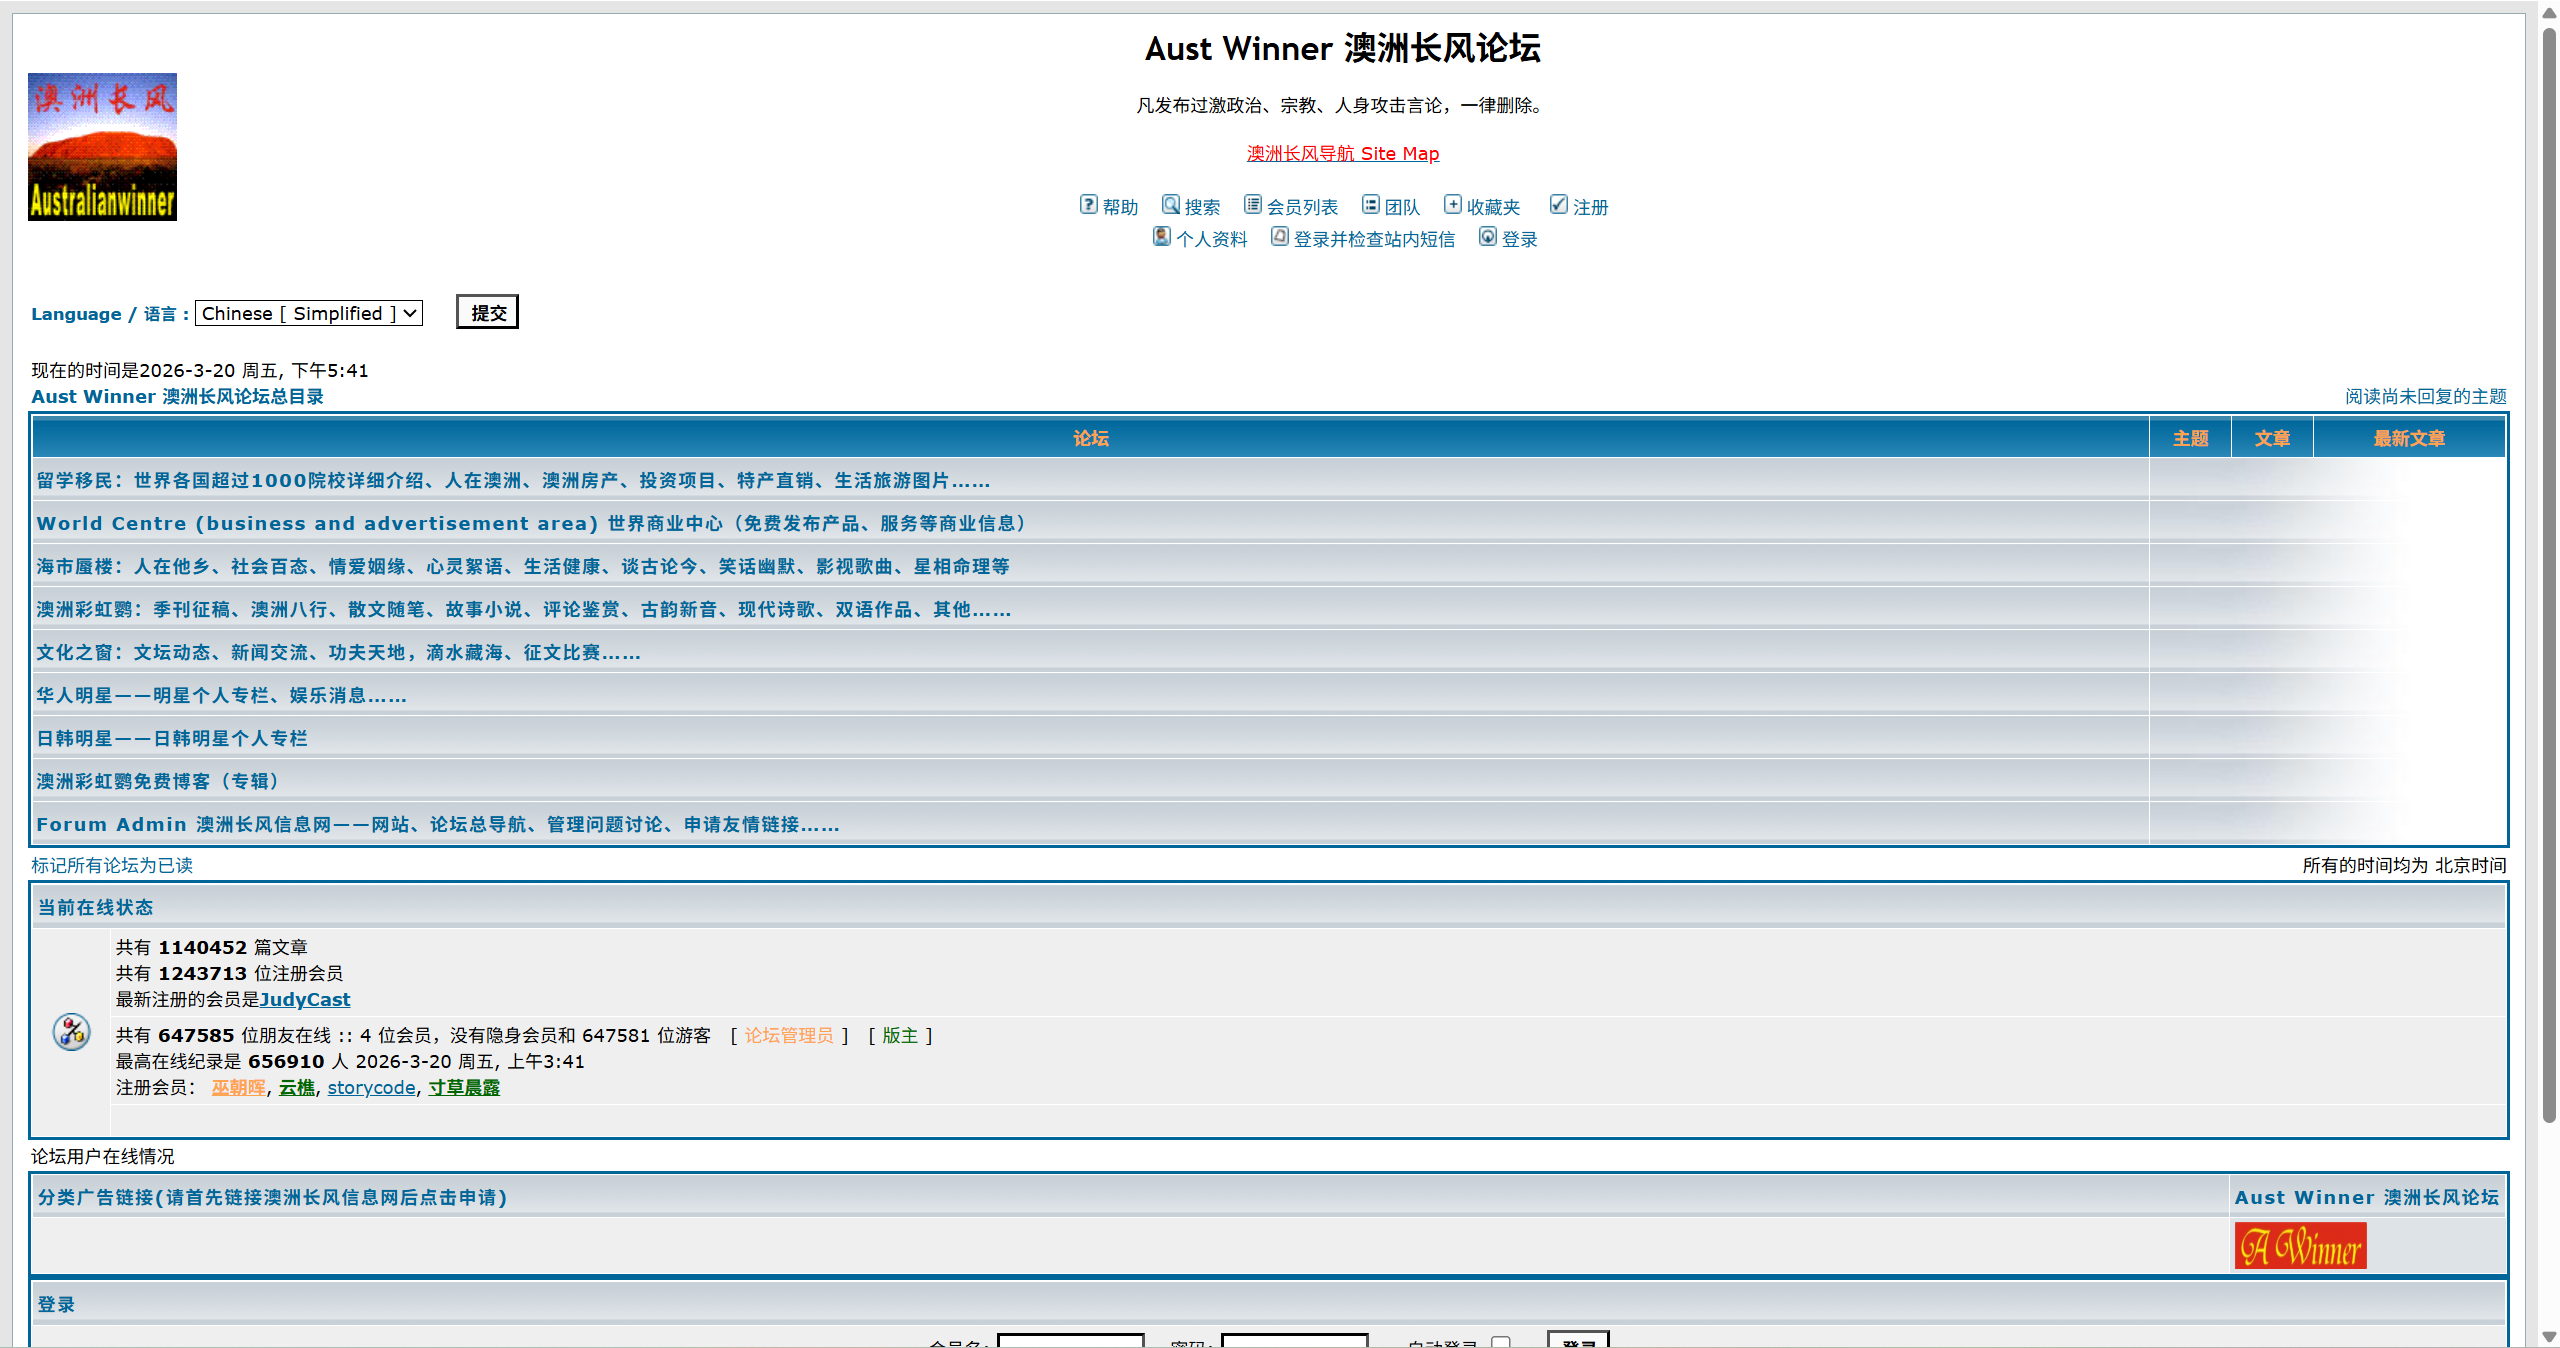This screenshot has height=1348, width=2560.
Task: Go to Aust Winner 澳洲长风论坛总目录 index link
Action: pos(177,396)
